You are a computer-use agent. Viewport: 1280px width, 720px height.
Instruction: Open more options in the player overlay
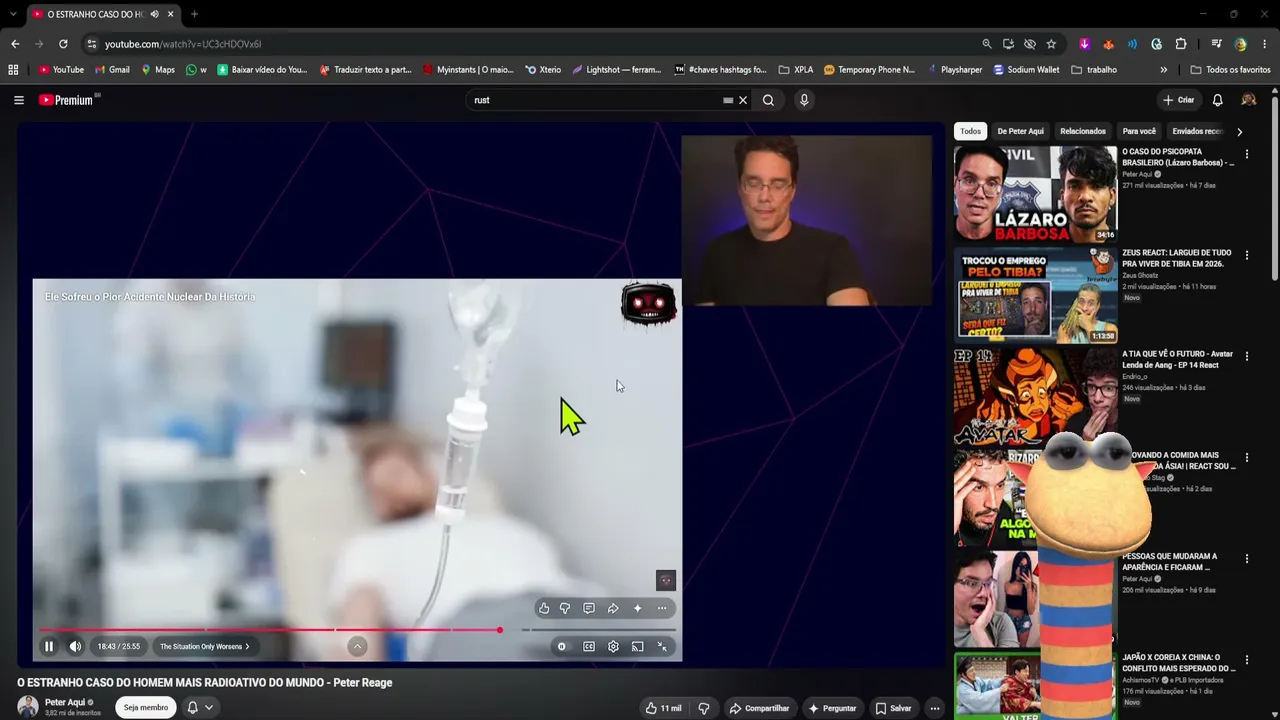pyautogui.click(x=662, y=608)
